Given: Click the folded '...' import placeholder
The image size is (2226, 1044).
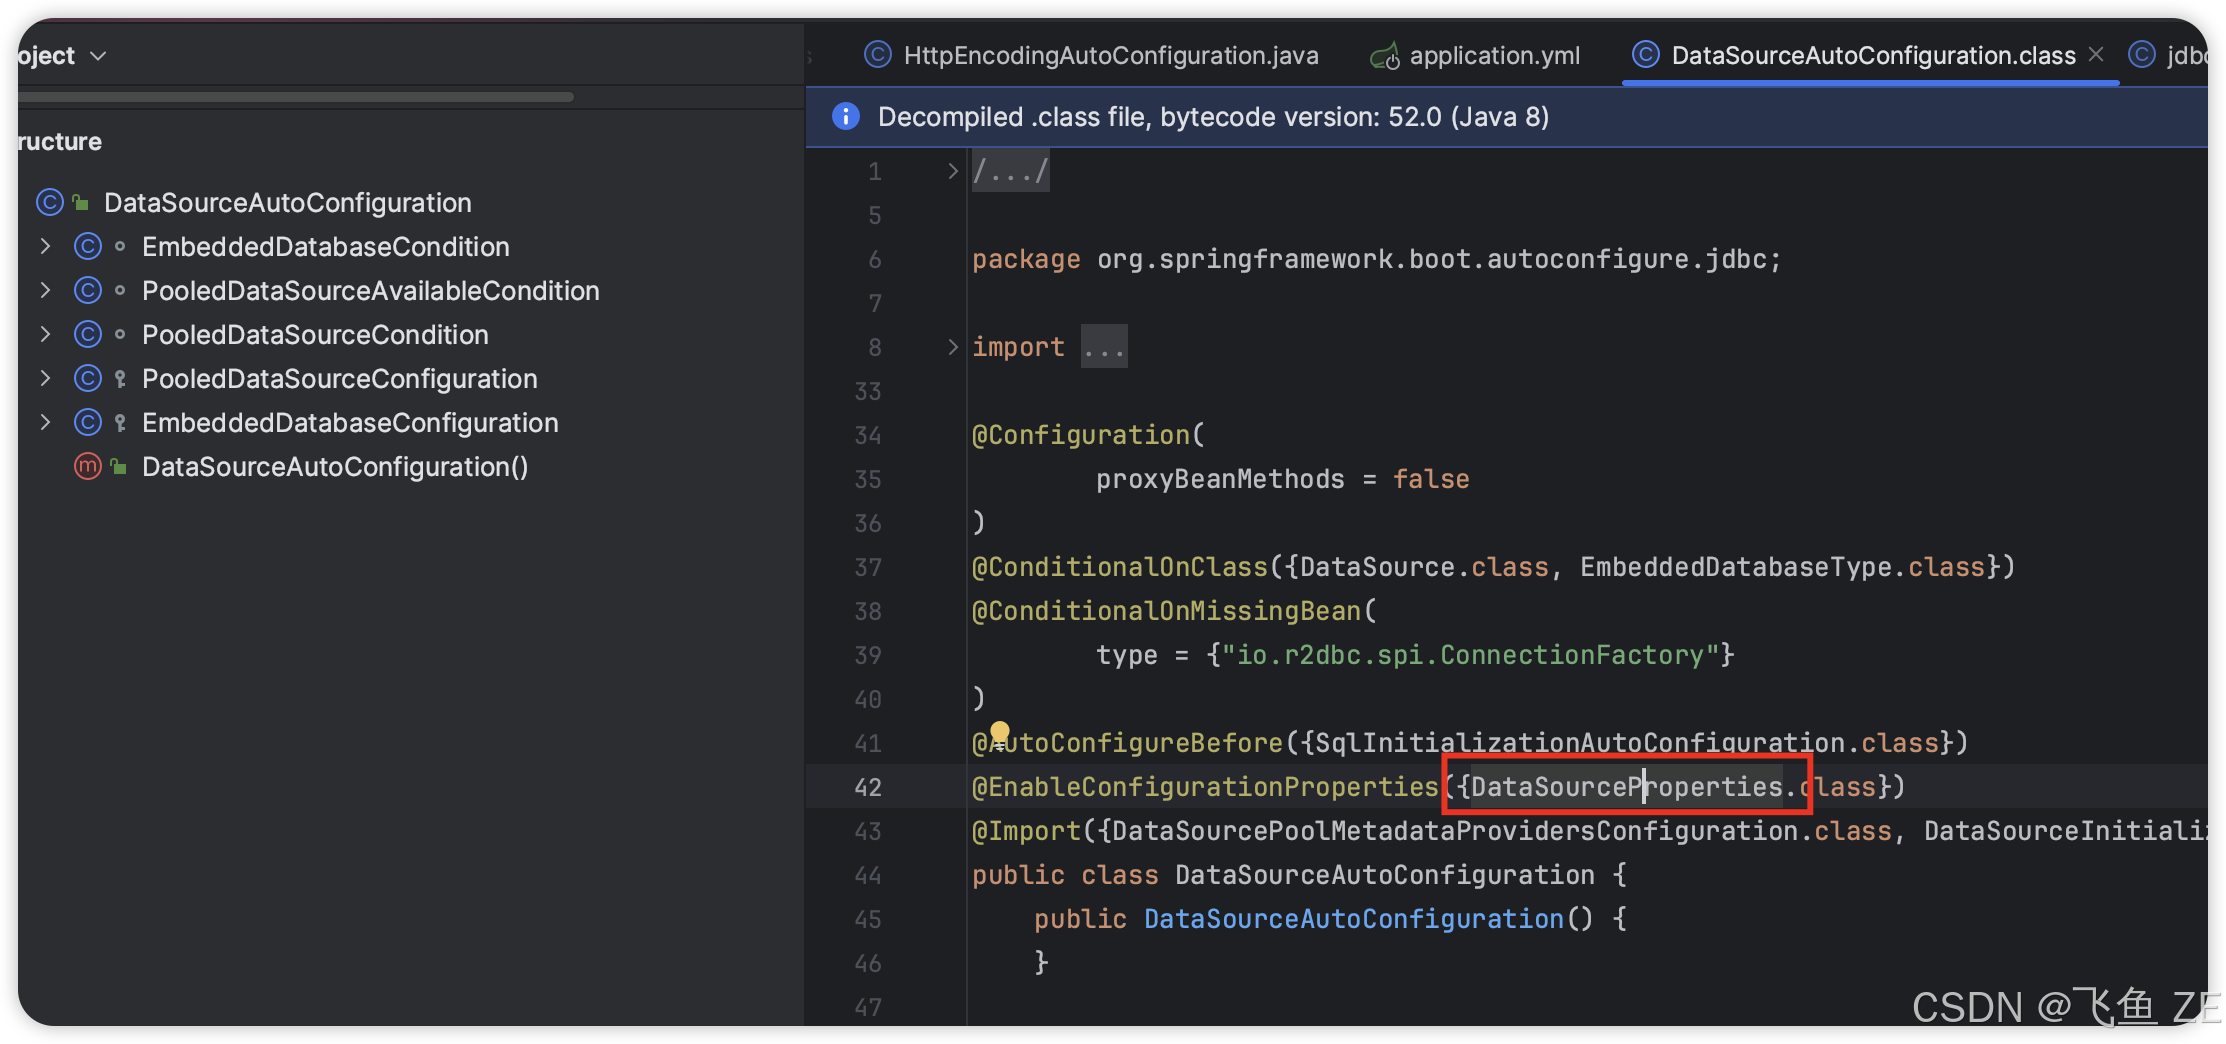Looking at the screenshot, I should (x=1104, y=347).
